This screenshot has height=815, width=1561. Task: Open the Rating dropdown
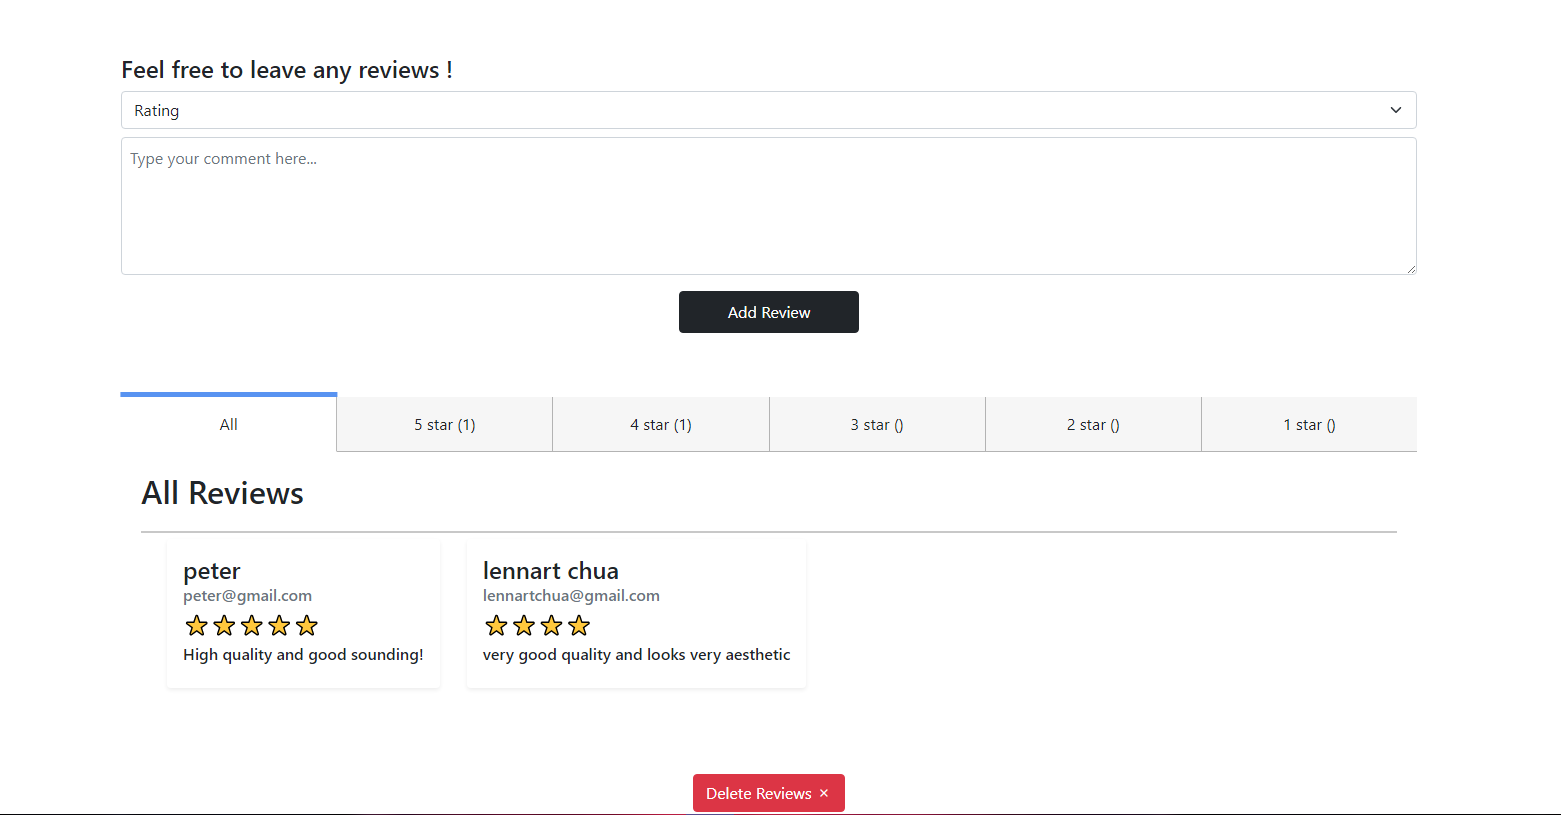[768, 110]
